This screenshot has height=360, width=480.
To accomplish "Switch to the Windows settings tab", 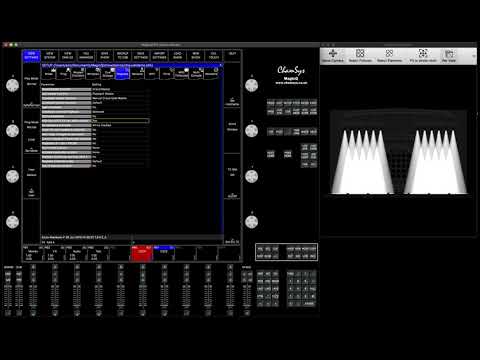I will (x=93, y=73).
